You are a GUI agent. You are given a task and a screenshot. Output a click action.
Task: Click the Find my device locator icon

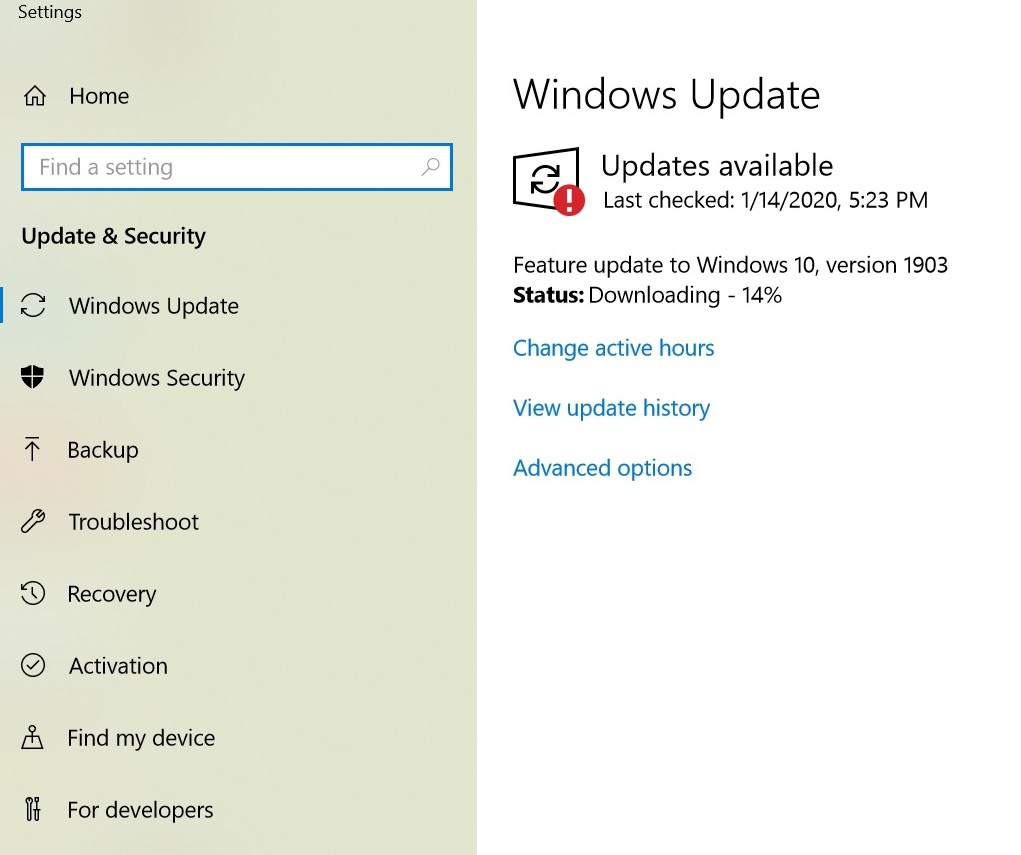(32, 737)
